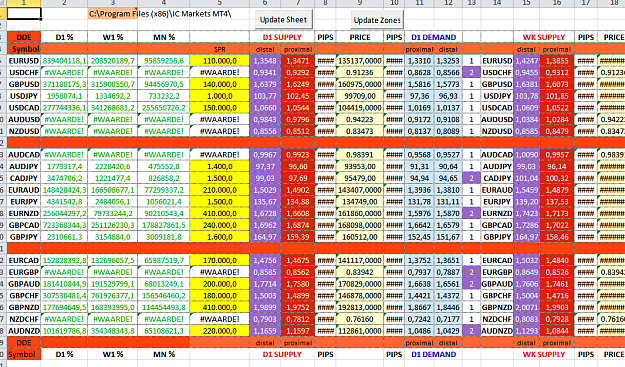Click the USDJPY distal cell 103,77
Image resolution: width=625 pixels, height=367 pixels.
click(x=265, y=96)
